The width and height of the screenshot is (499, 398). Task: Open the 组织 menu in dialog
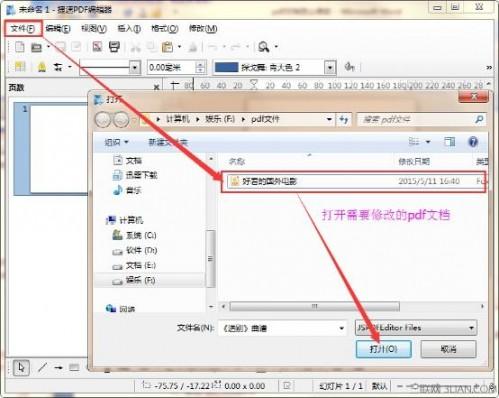(x=116, y=143)
